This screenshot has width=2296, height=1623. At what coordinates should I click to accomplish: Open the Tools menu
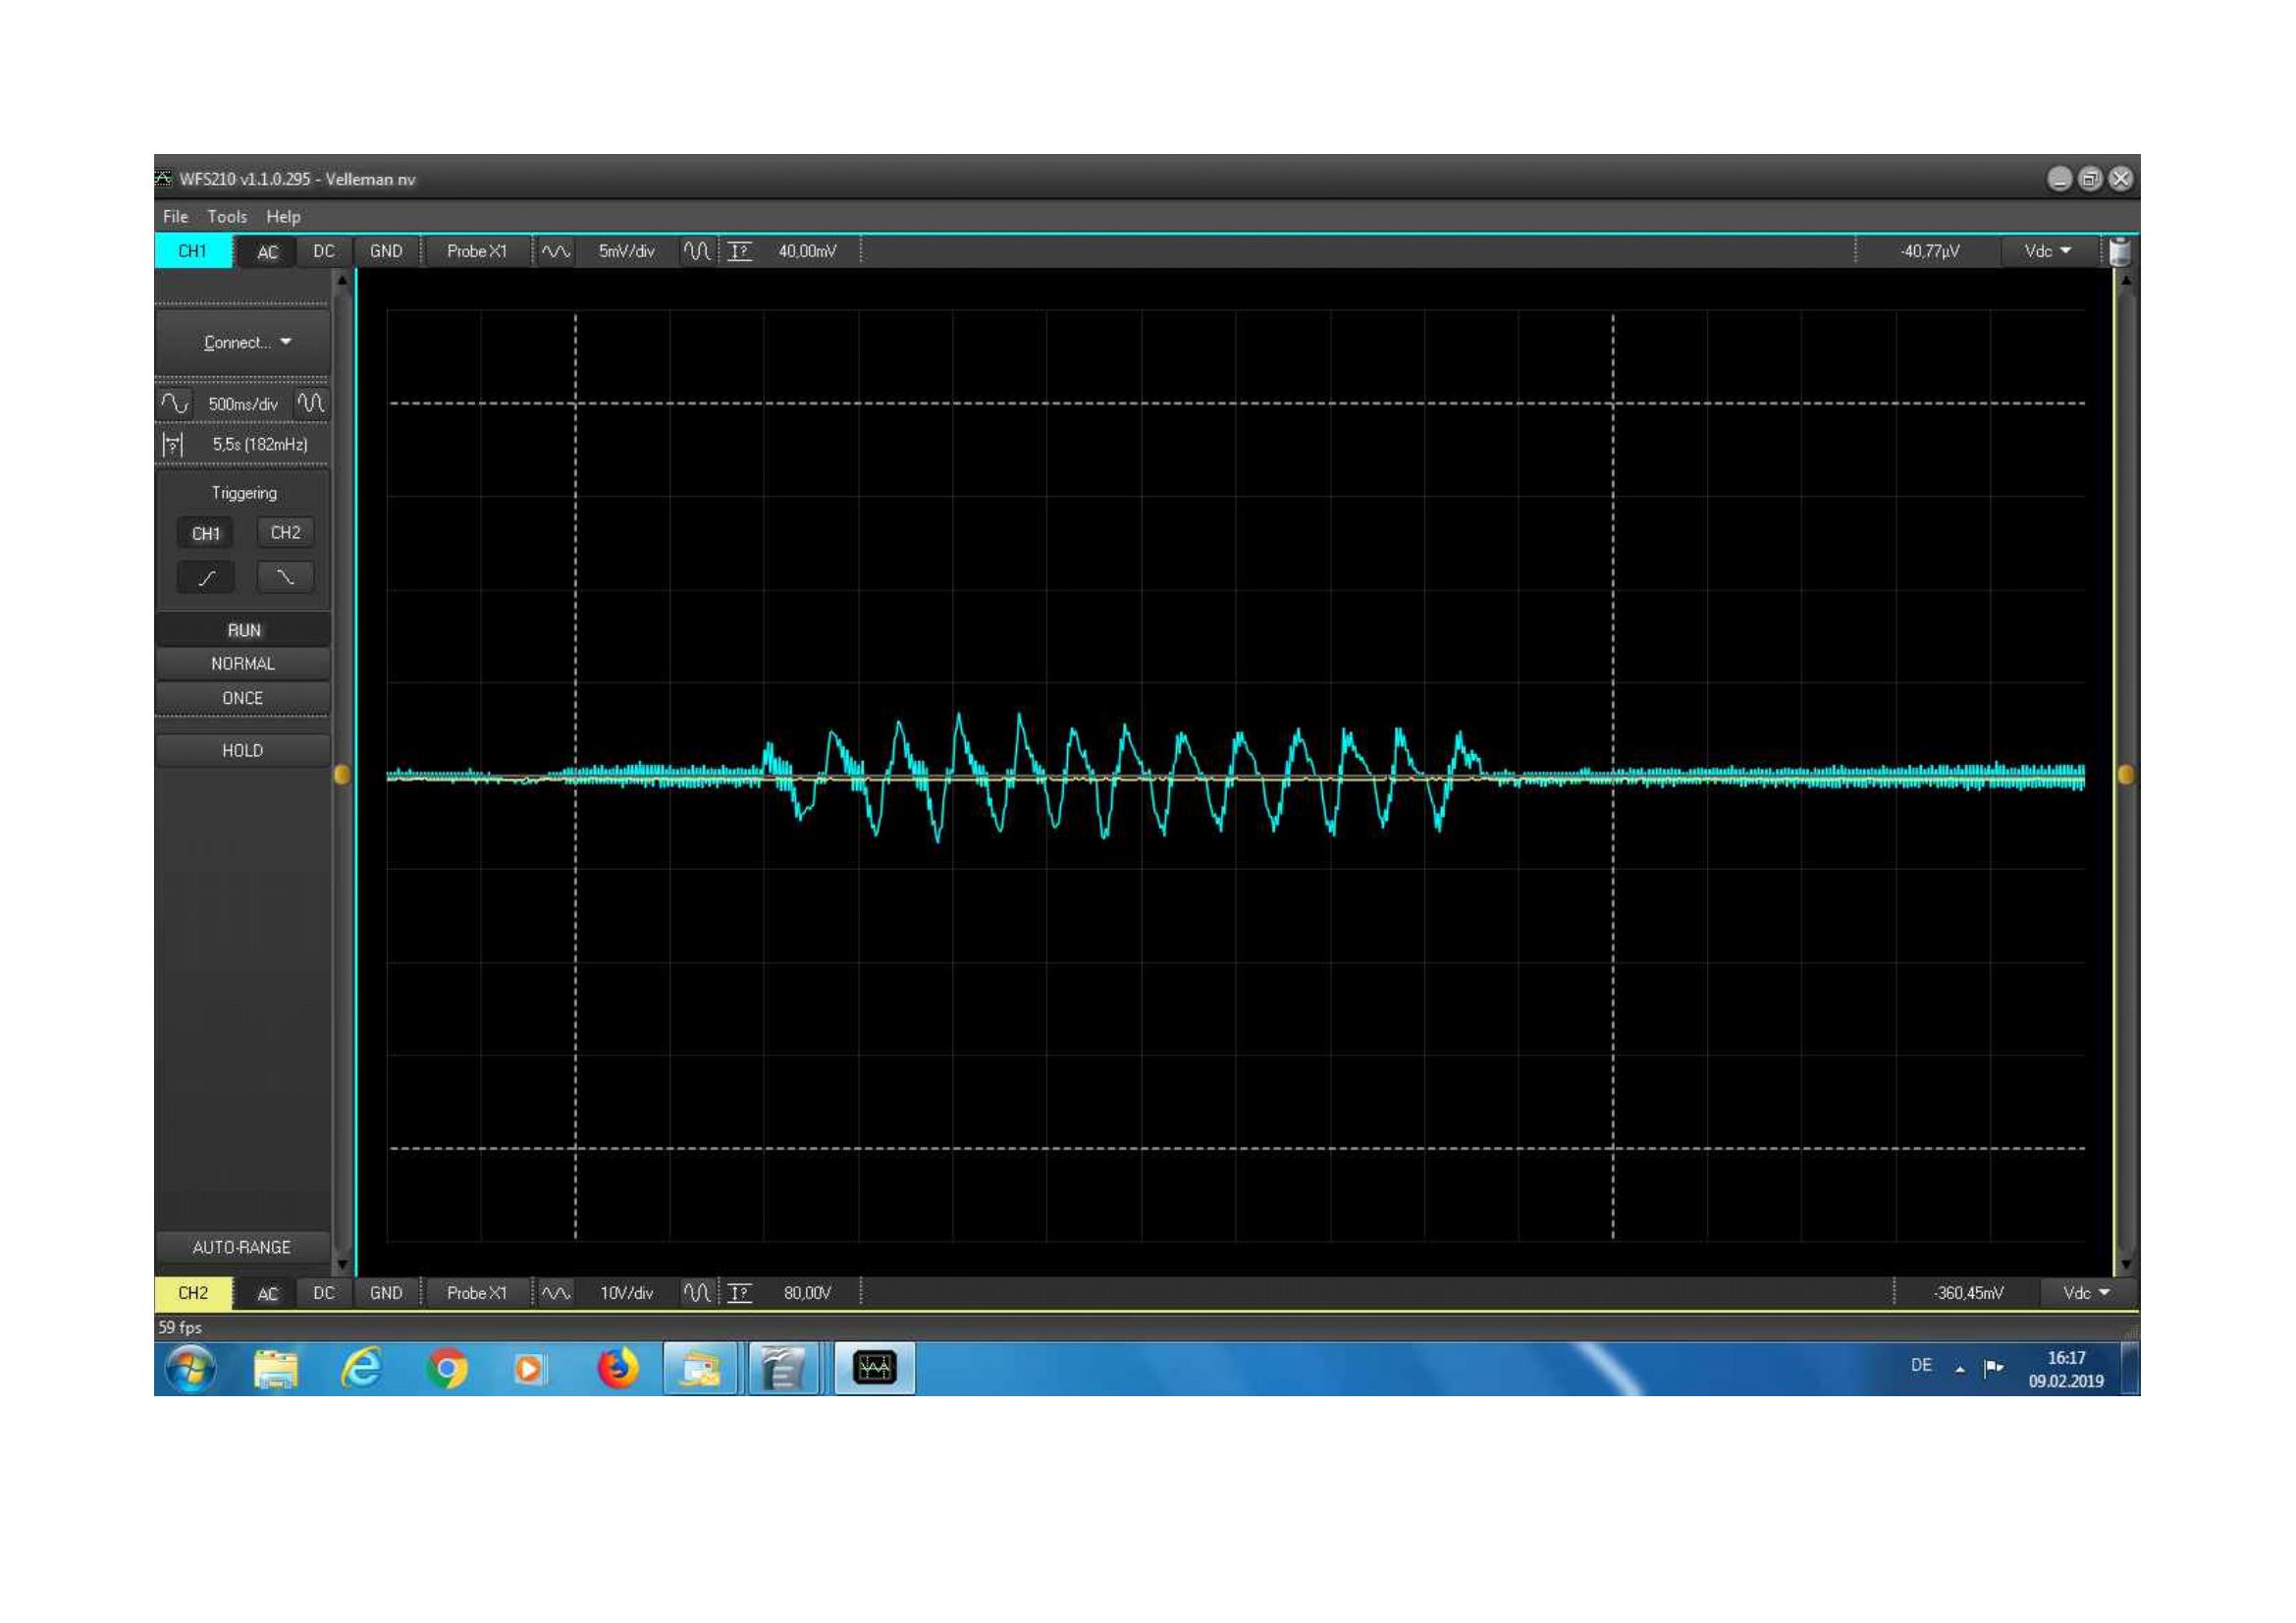click(227, 216)
